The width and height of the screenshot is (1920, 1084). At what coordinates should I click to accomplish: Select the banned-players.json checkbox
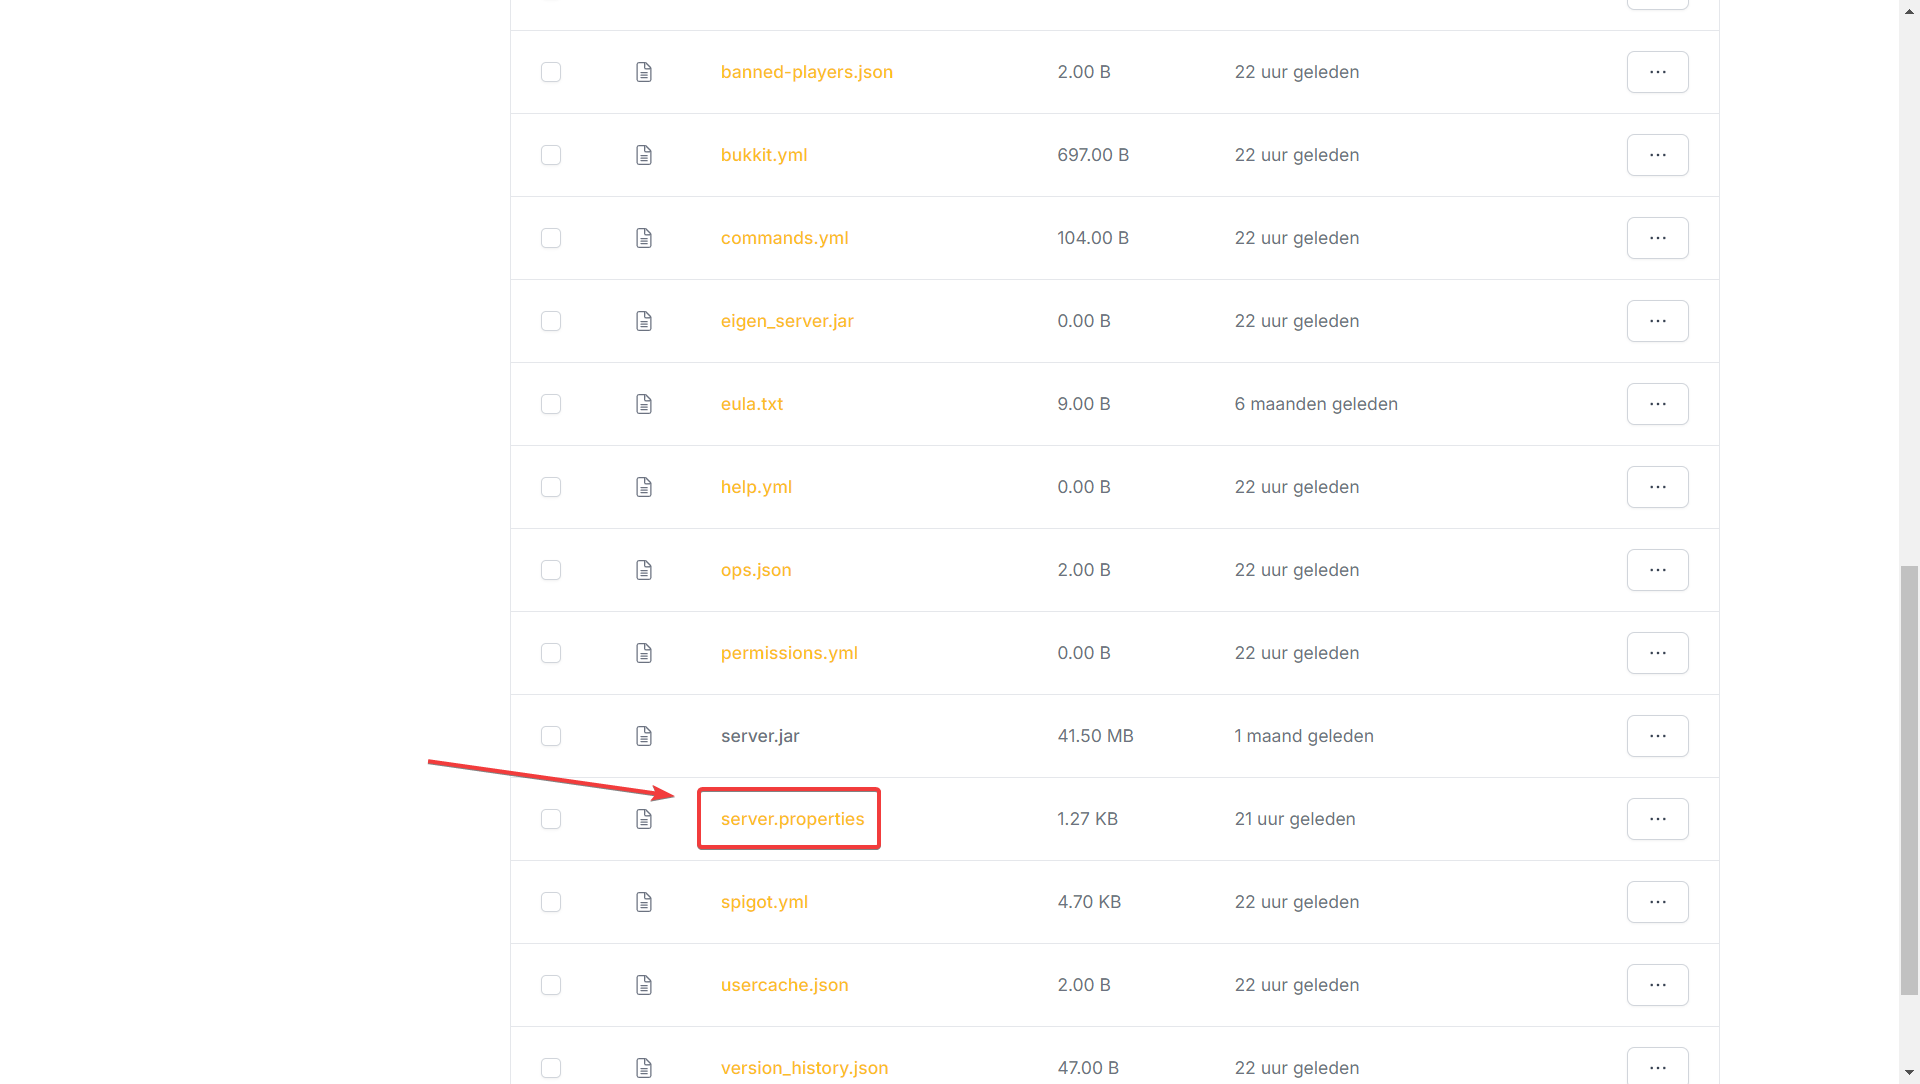551,72
